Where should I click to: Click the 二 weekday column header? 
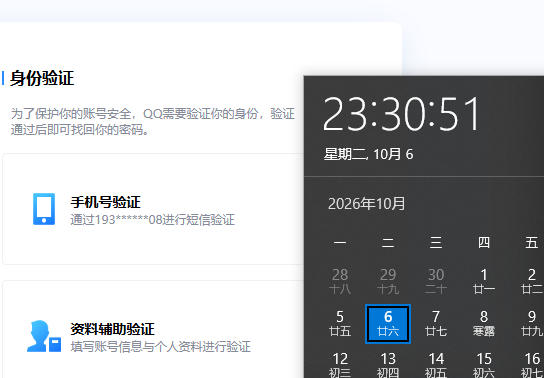[x=388, y=242]
